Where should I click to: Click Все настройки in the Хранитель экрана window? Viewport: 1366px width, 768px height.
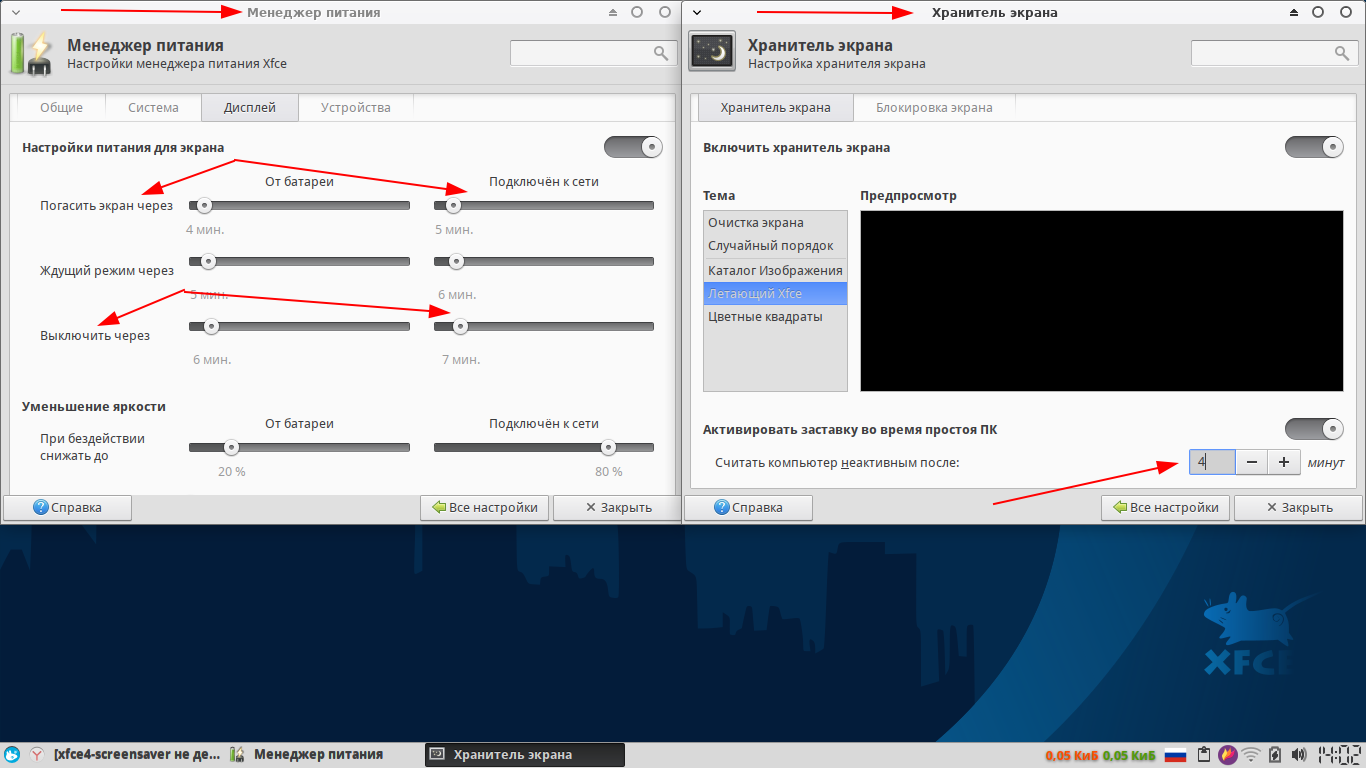click(1166, 507)
